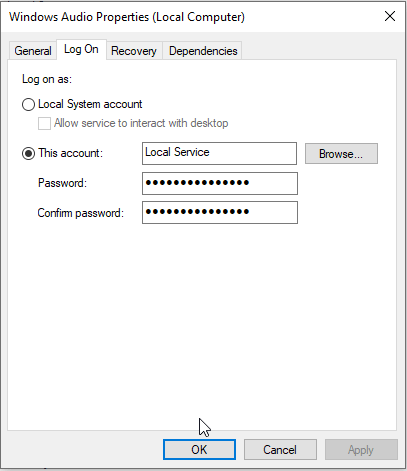Click the 'Password:' label text
The height and width of the screenshot is (471, 407).
click(x=62, y=183)
